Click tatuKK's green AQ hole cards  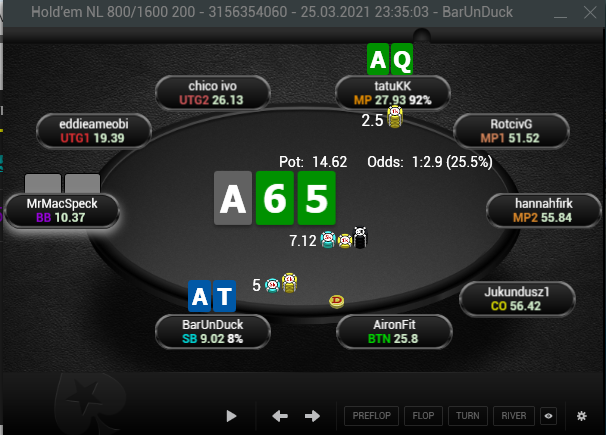click(x=390, y=59)
